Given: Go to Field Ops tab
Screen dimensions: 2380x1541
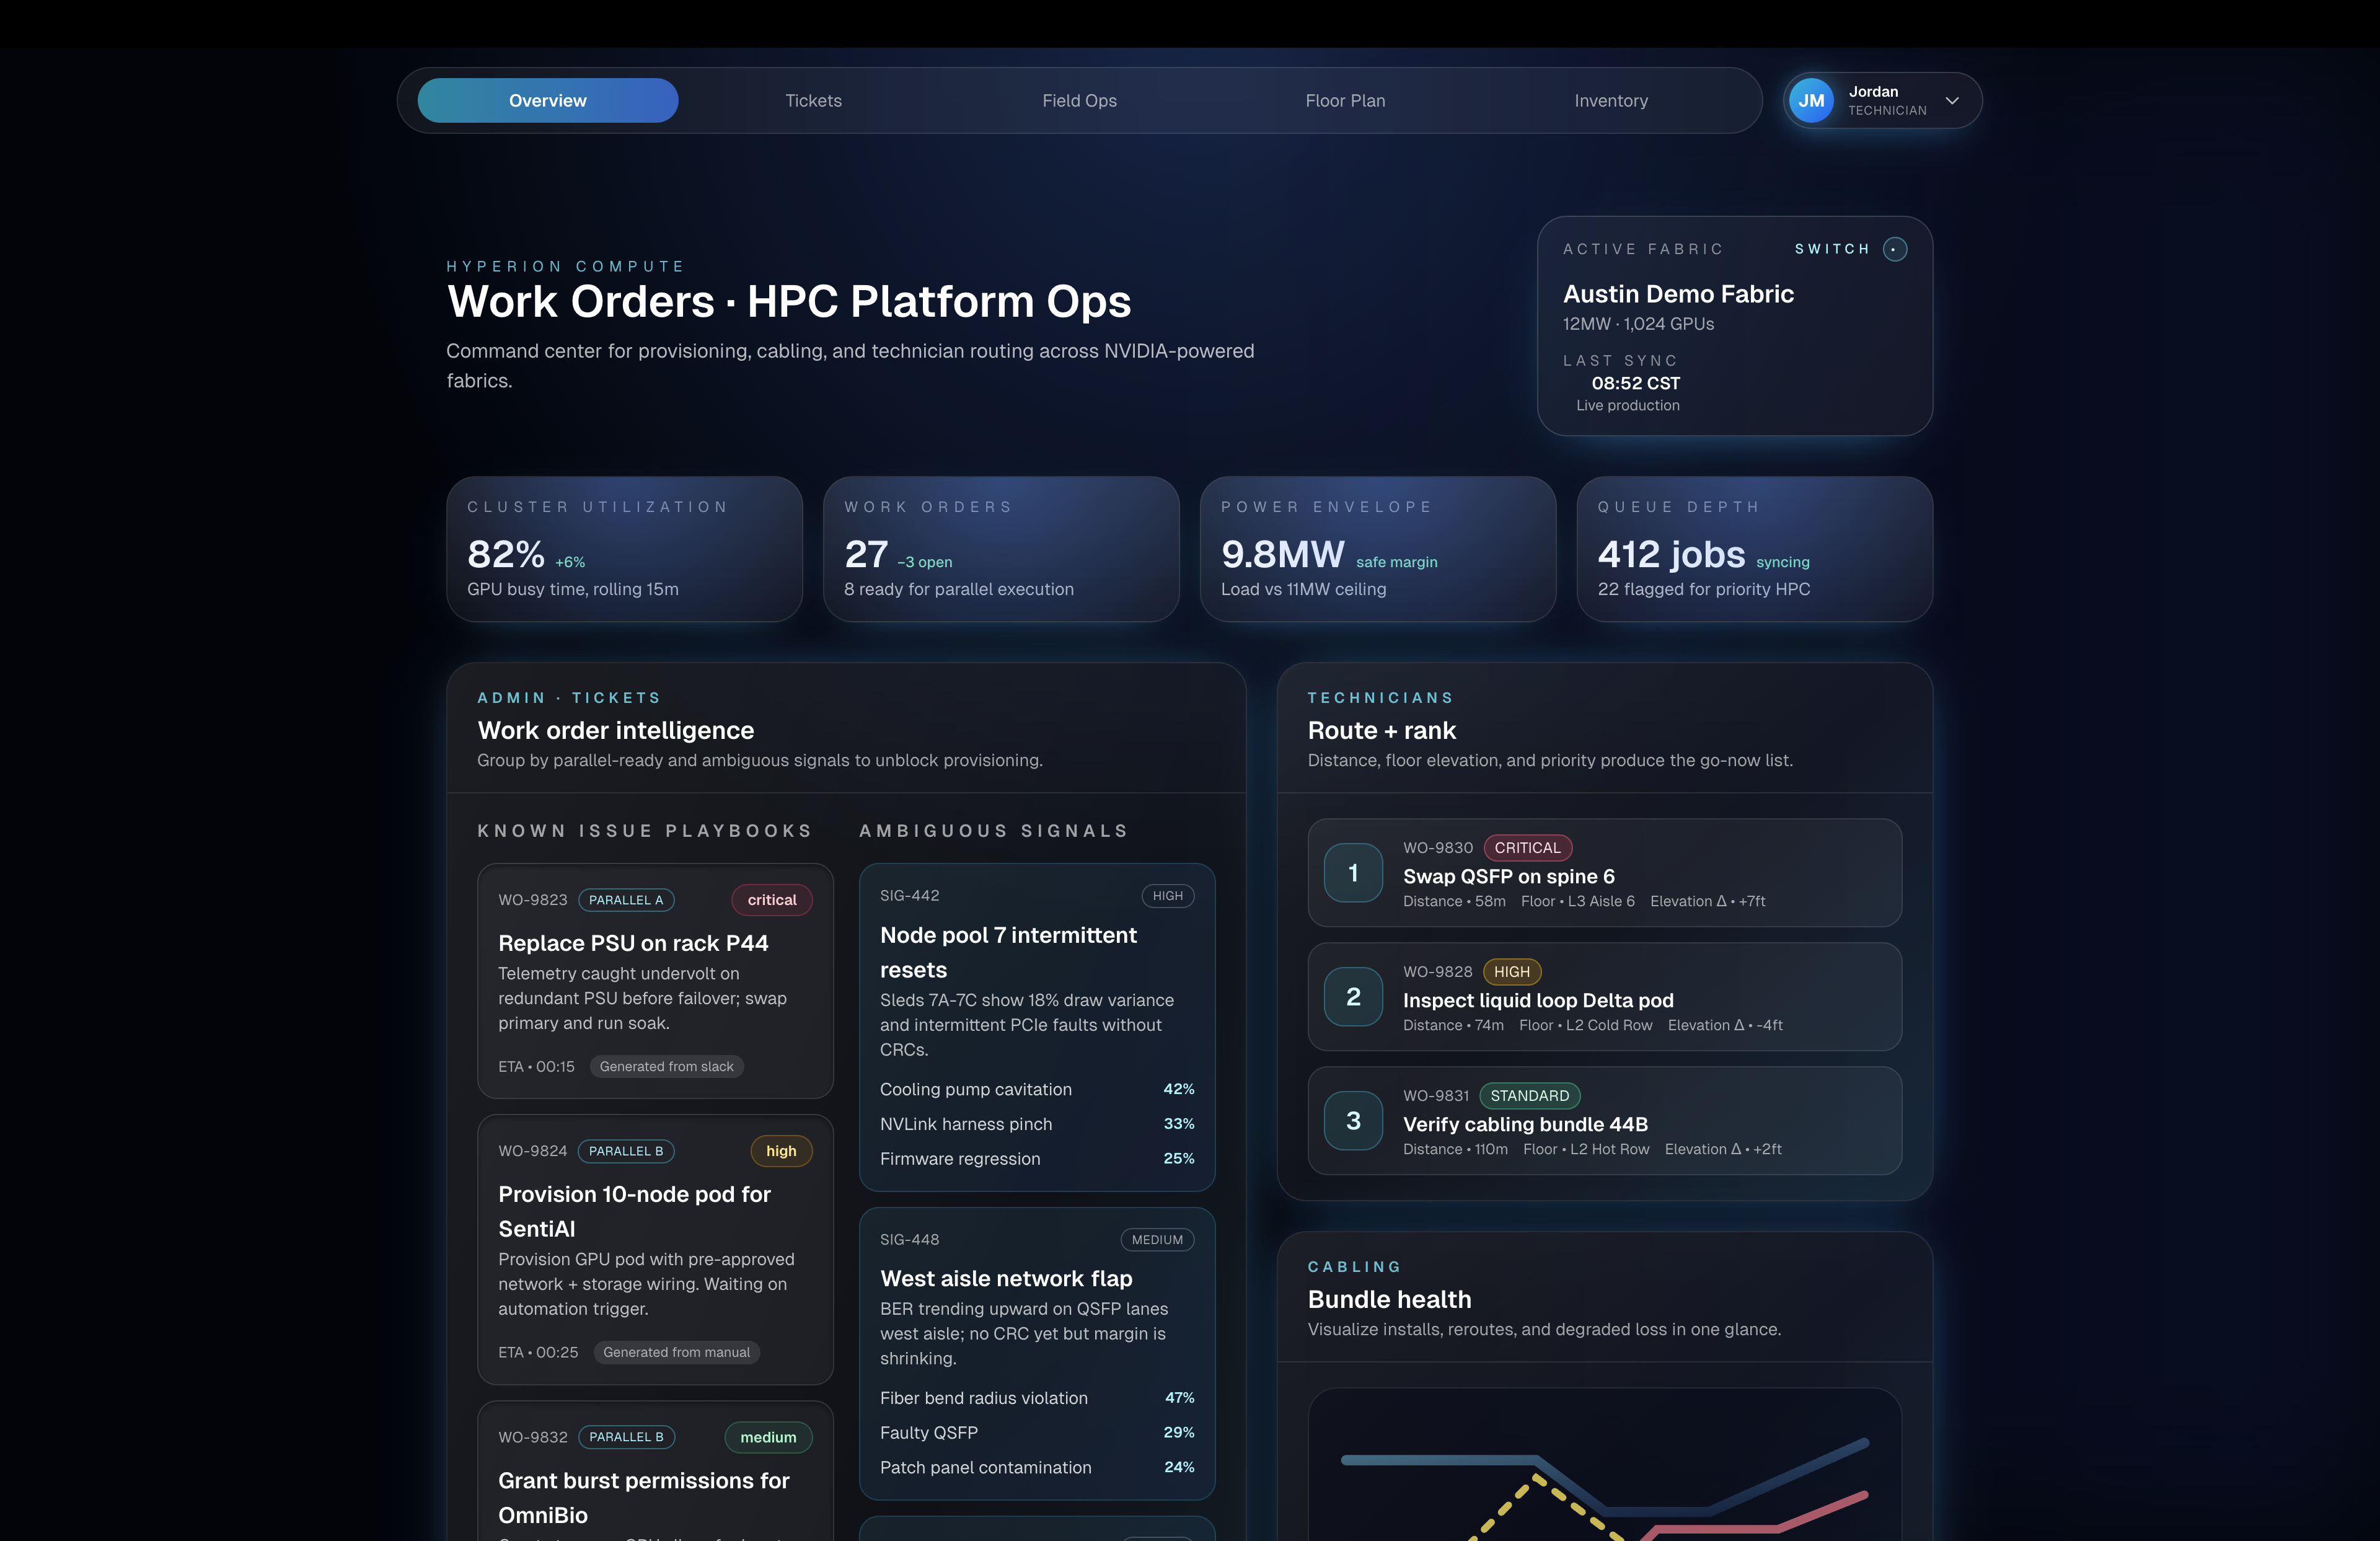Looking at the screenshot, I should point(1079,100).
